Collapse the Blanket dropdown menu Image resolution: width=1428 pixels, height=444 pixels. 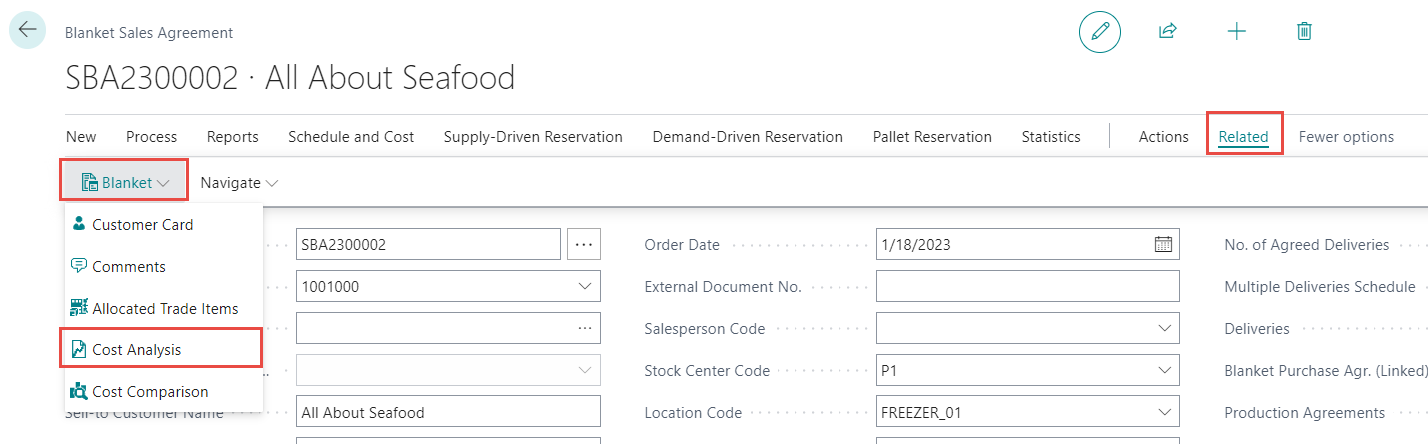coord(126,183)
